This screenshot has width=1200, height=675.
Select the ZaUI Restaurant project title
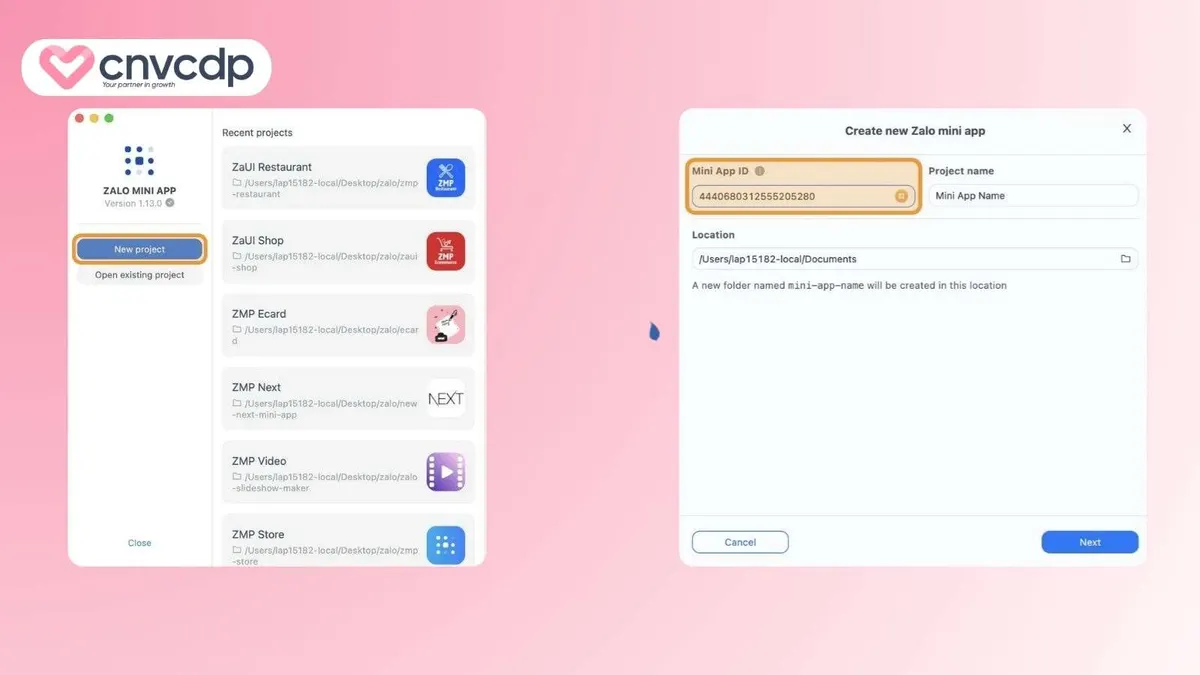(x=272, y=167)
